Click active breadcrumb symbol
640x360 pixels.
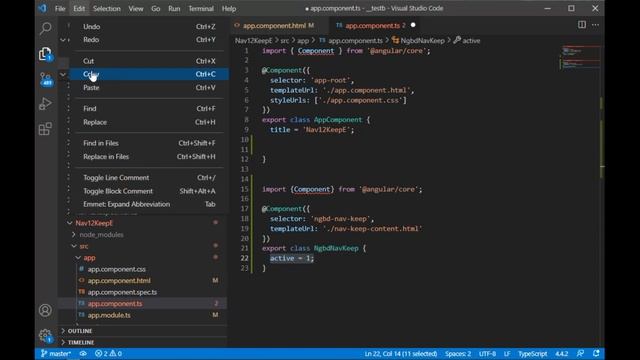pyautogui.click(x=471, y=40)
